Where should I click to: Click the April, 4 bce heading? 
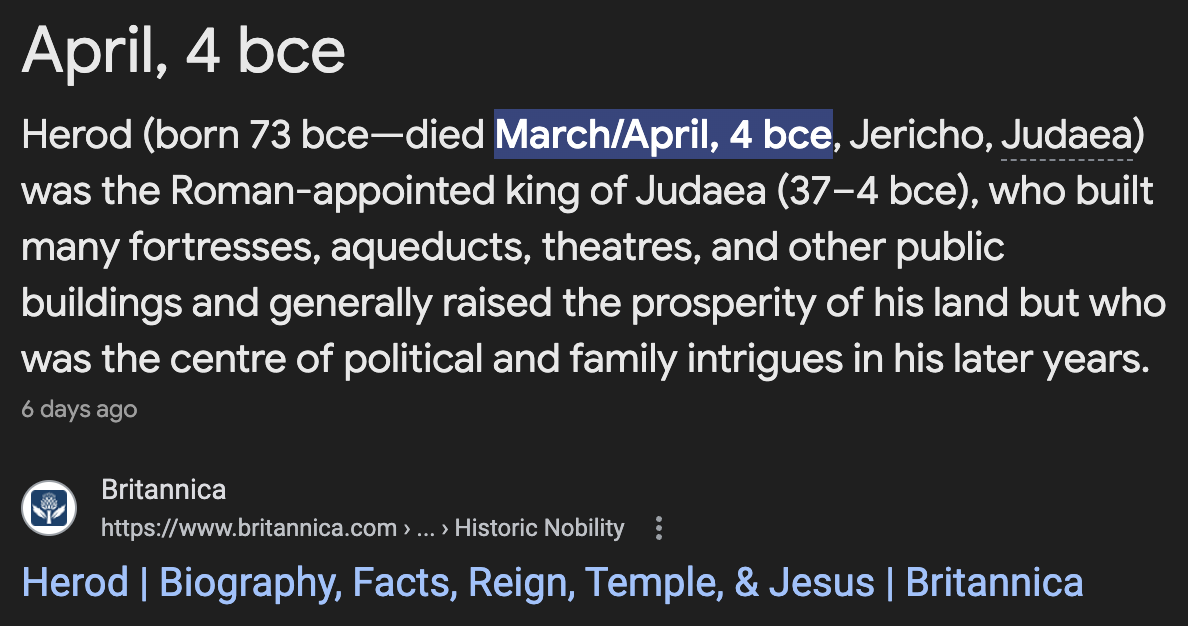point(184,52)
